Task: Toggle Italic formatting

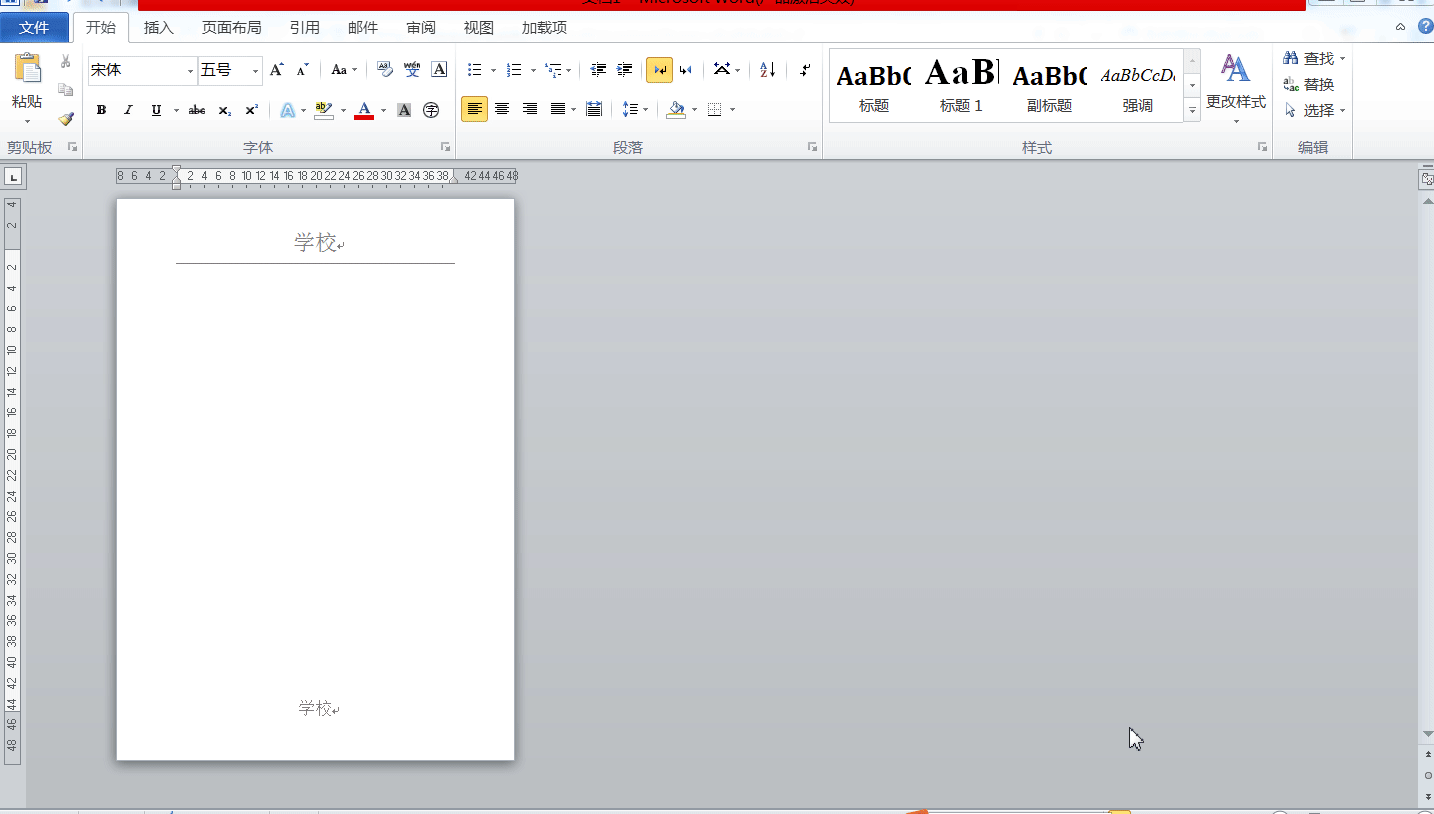Action: (128, 110)
